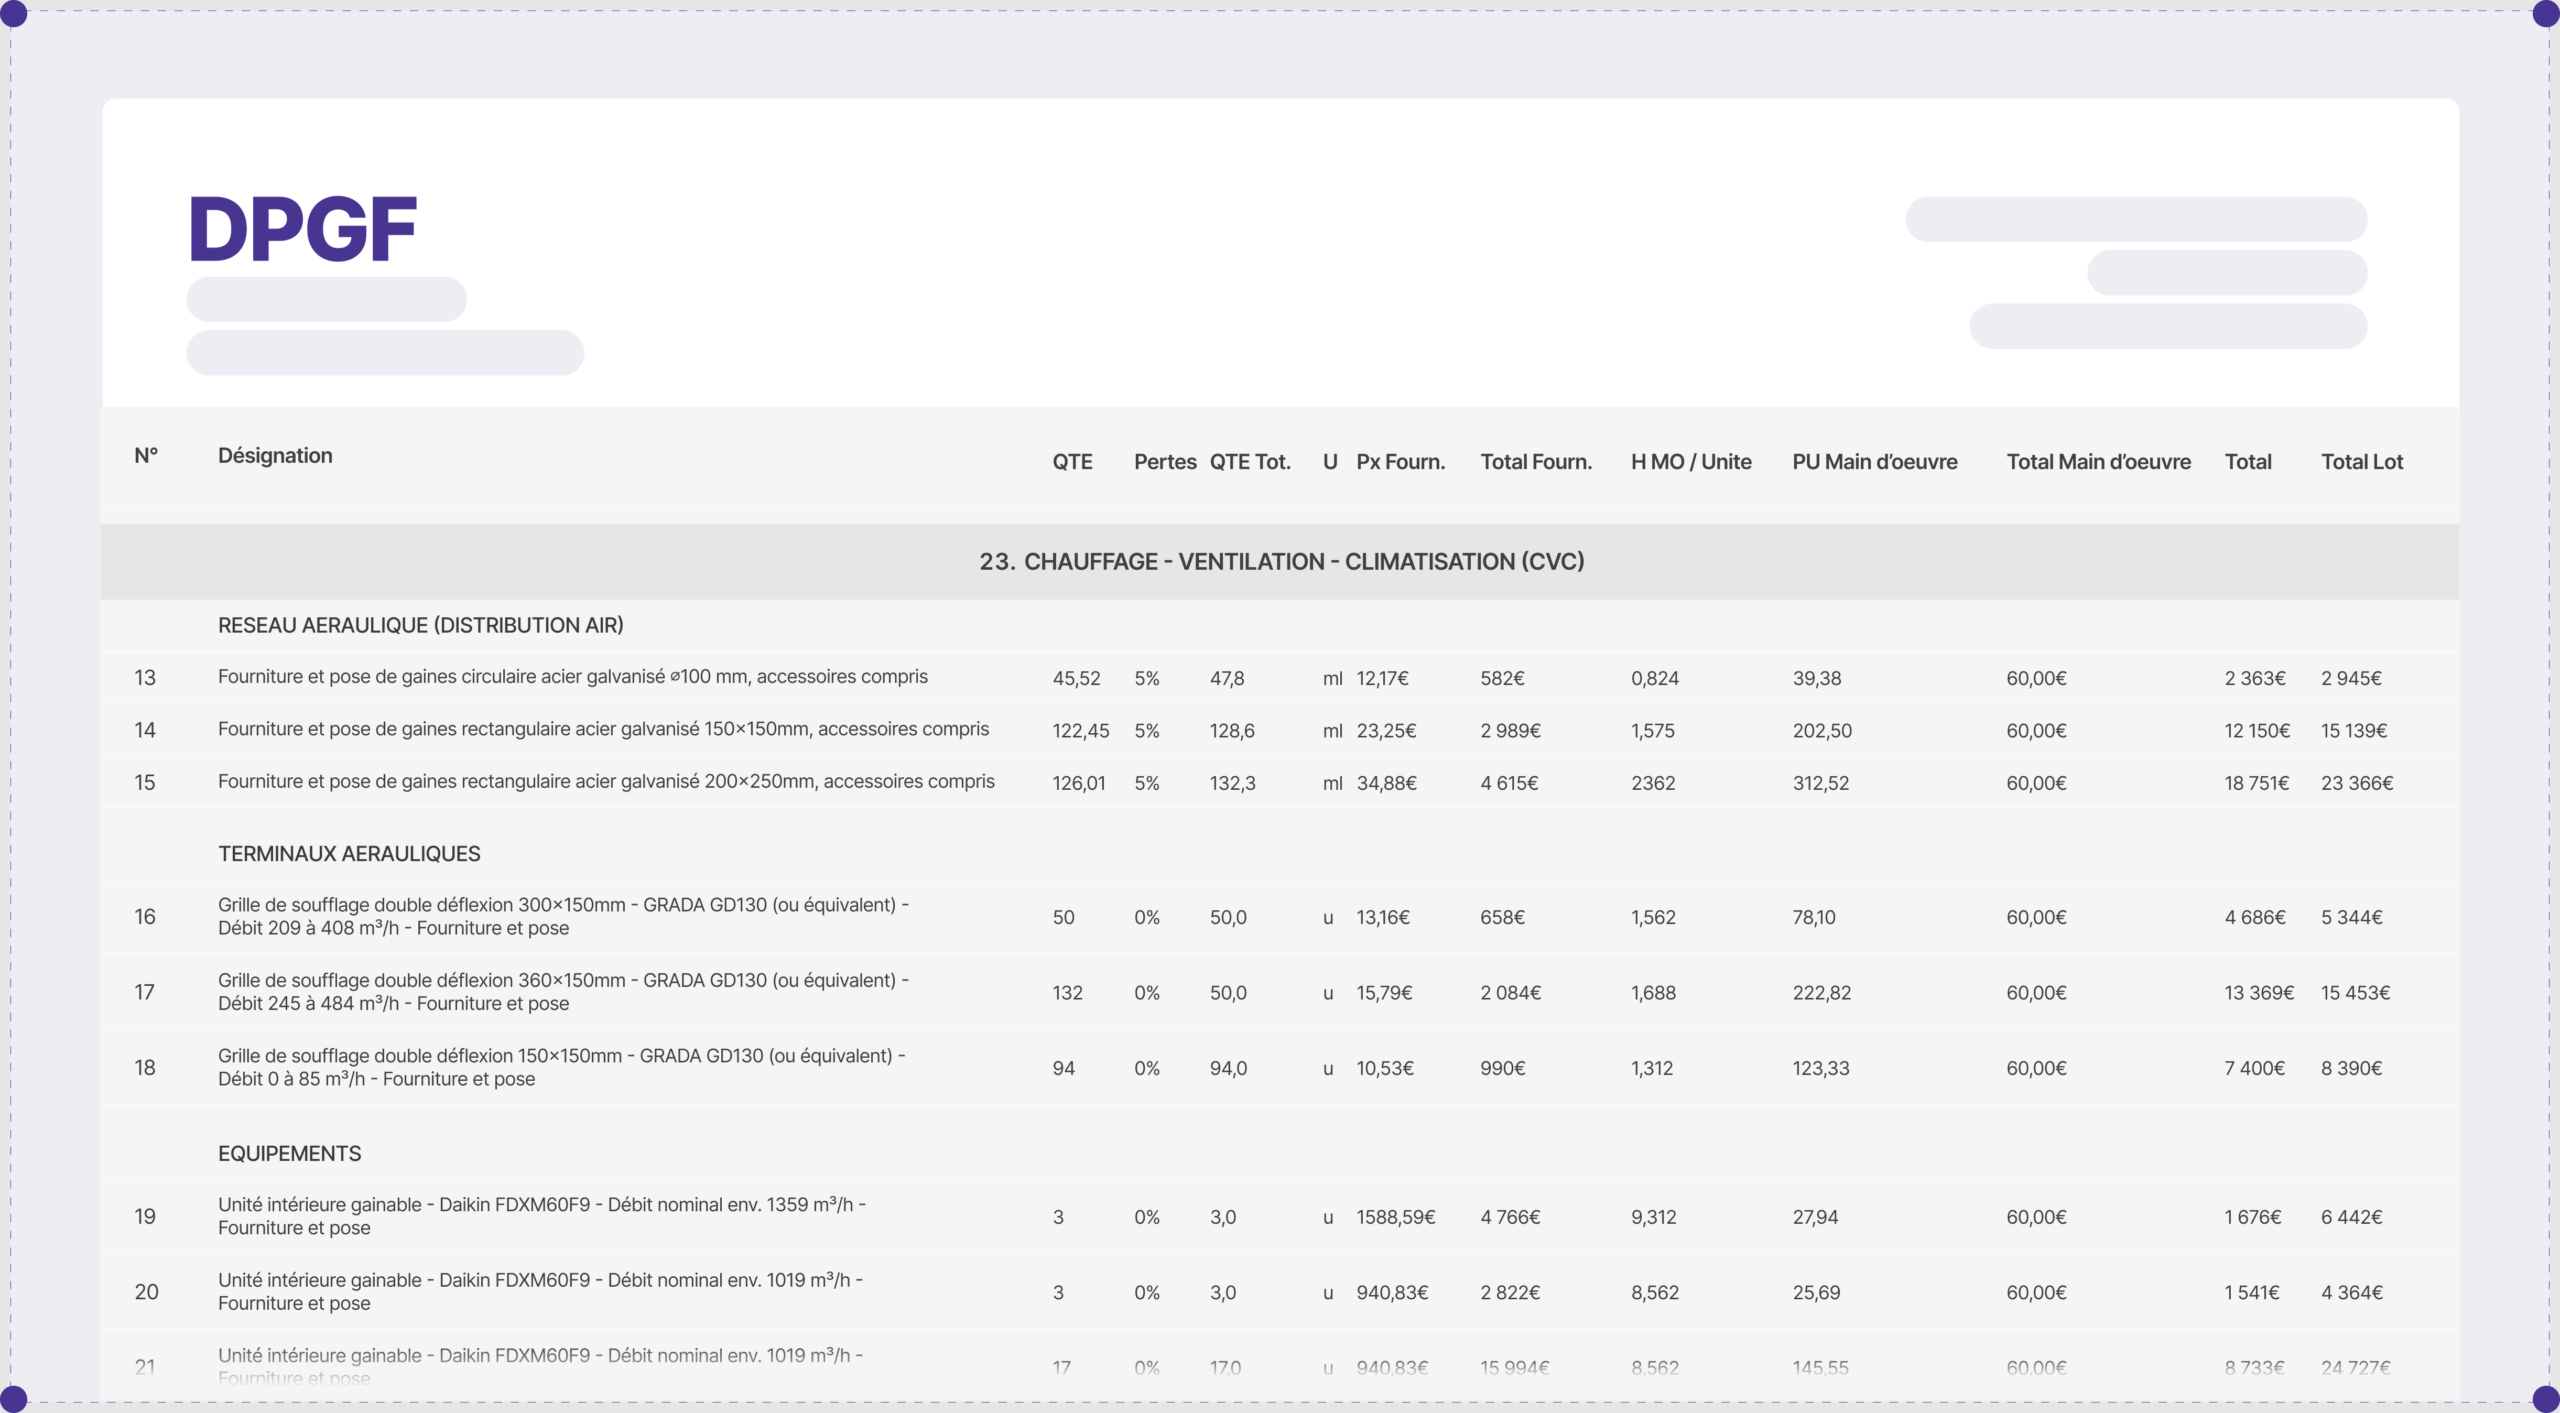Click quantity 132 in row 17
The width and height of the screenshot is (2560, 1413).
tap(1067, 993)
